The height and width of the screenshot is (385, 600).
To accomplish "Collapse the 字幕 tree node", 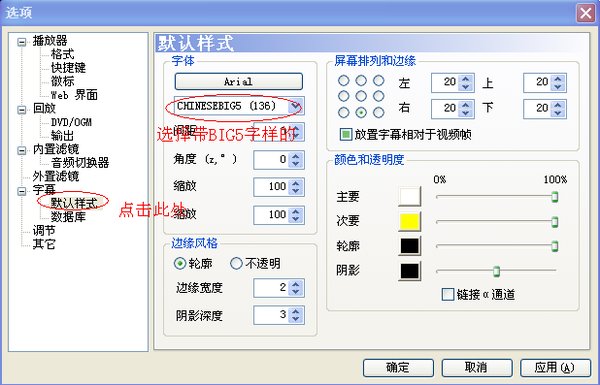I will pyautogui.click(x=22, y=191).
